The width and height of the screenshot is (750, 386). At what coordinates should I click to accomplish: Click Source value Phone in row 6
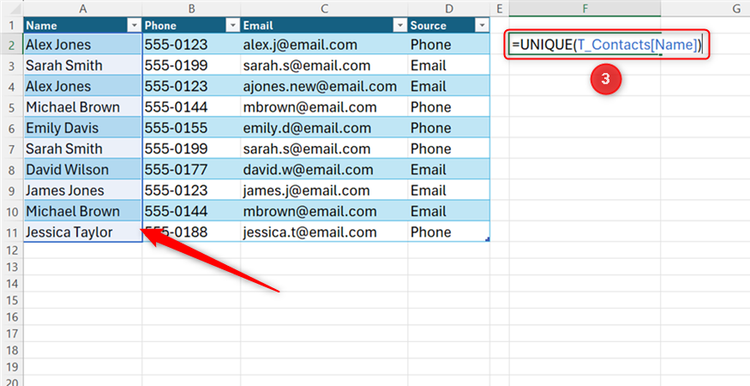click(x=449, y=128)
